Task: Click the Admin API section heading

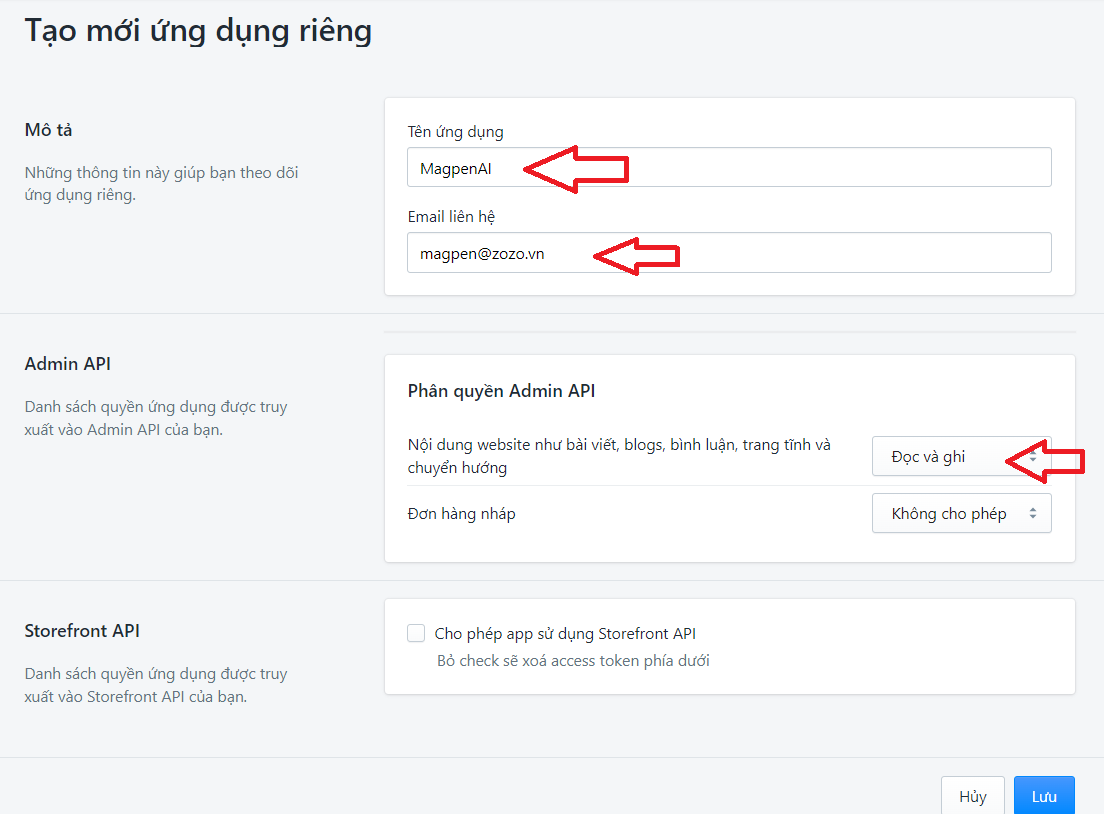Action: (x=68, y=363)
